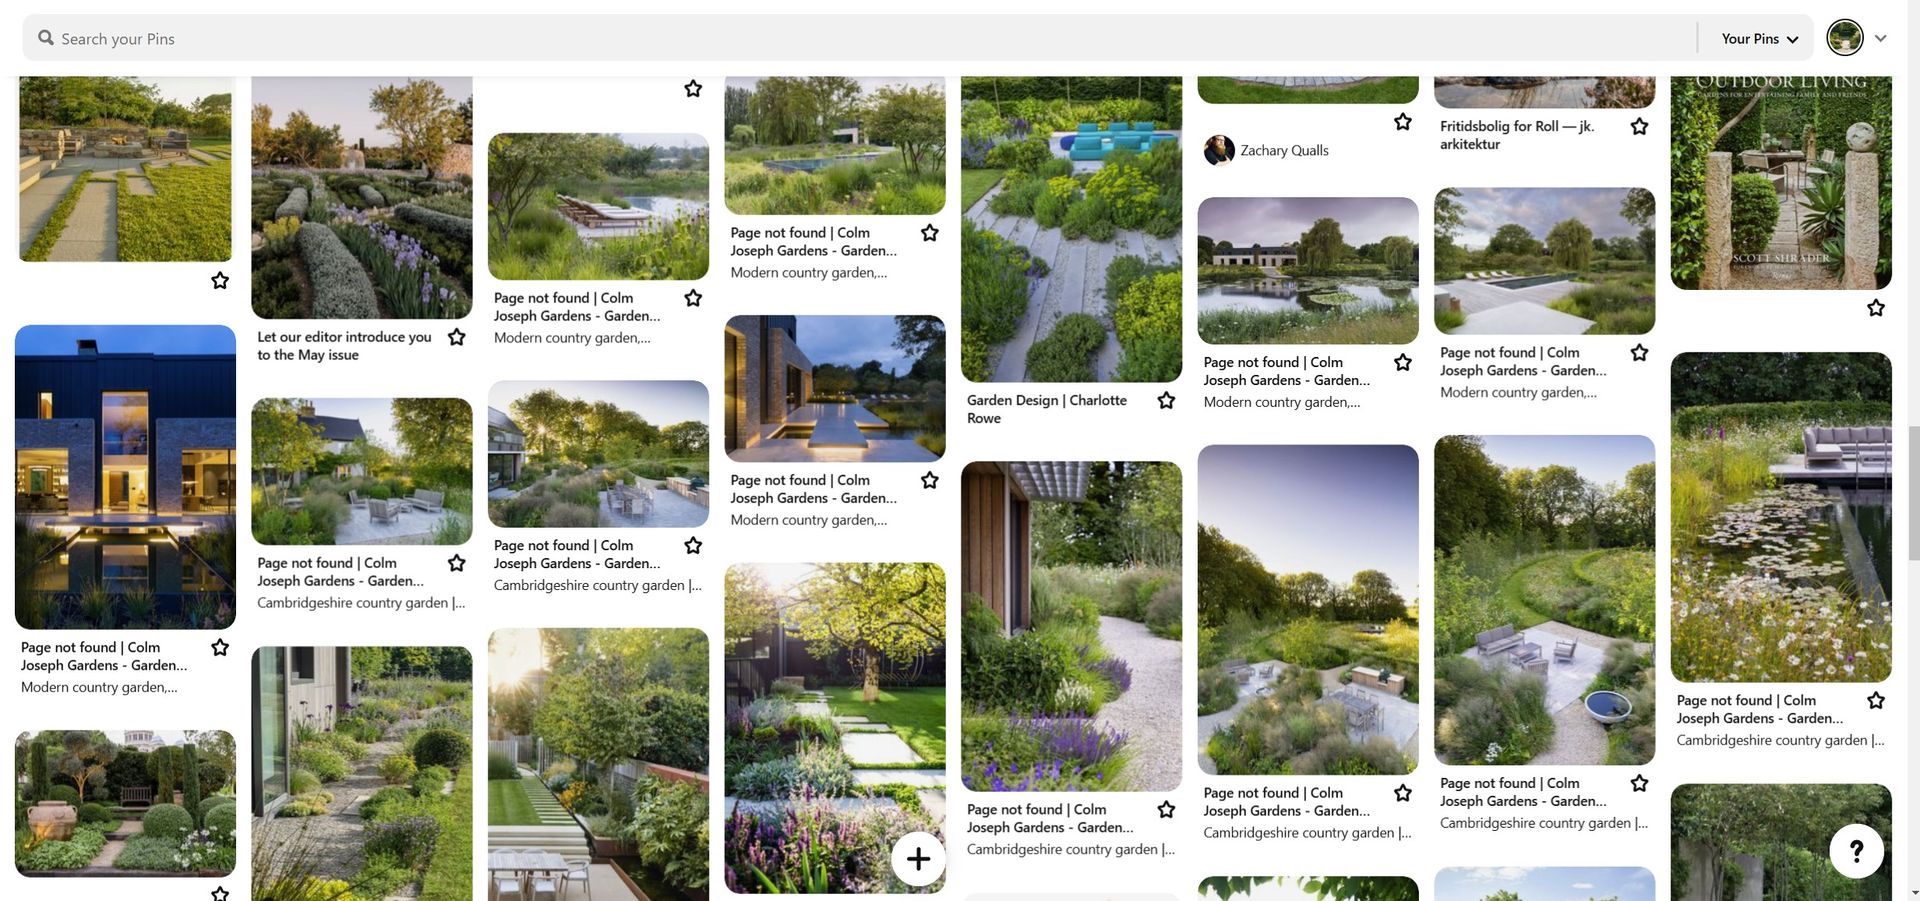1920x901 pixels.
Task: Star the Garden Design Charlotte Rowe pin
Action: point(1166,401)
